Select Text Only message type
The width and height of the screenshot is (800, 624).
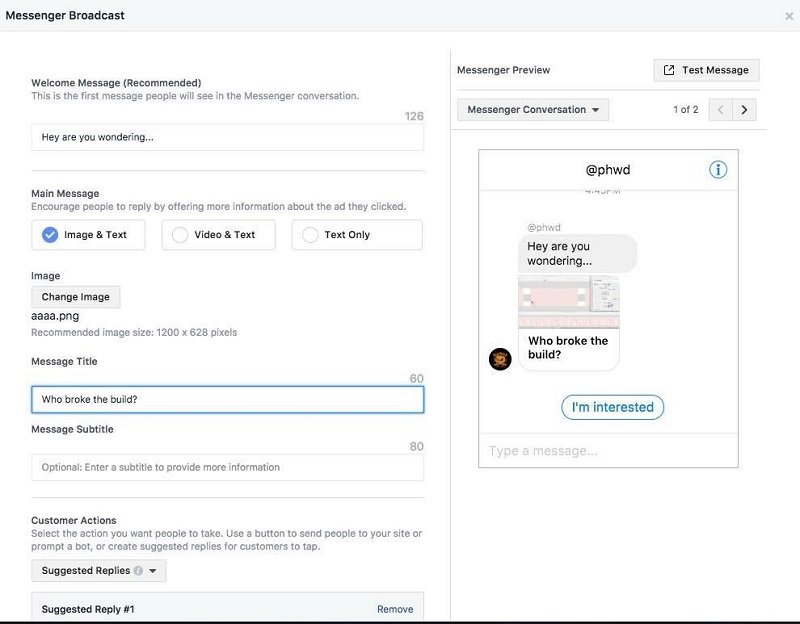pos(357,235)
